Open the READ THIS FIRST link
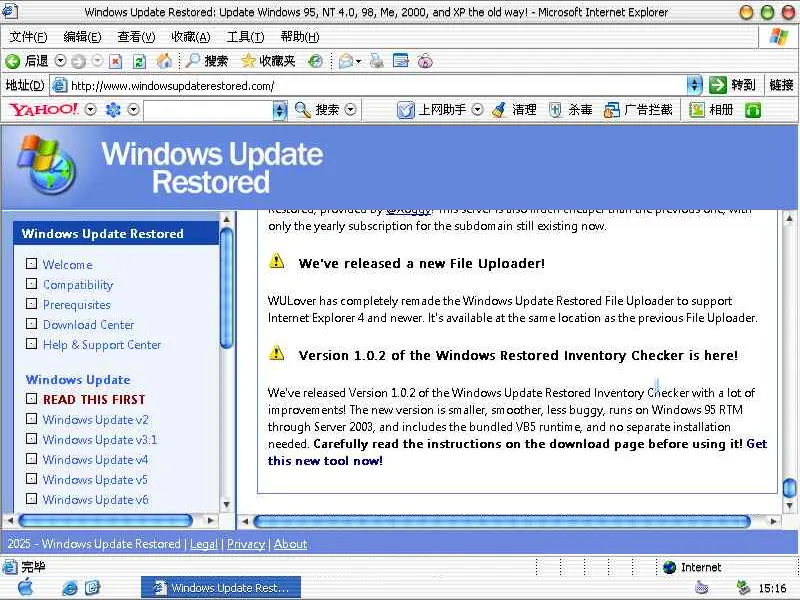This screenshot has height=600, width=800. click(94, 399)
